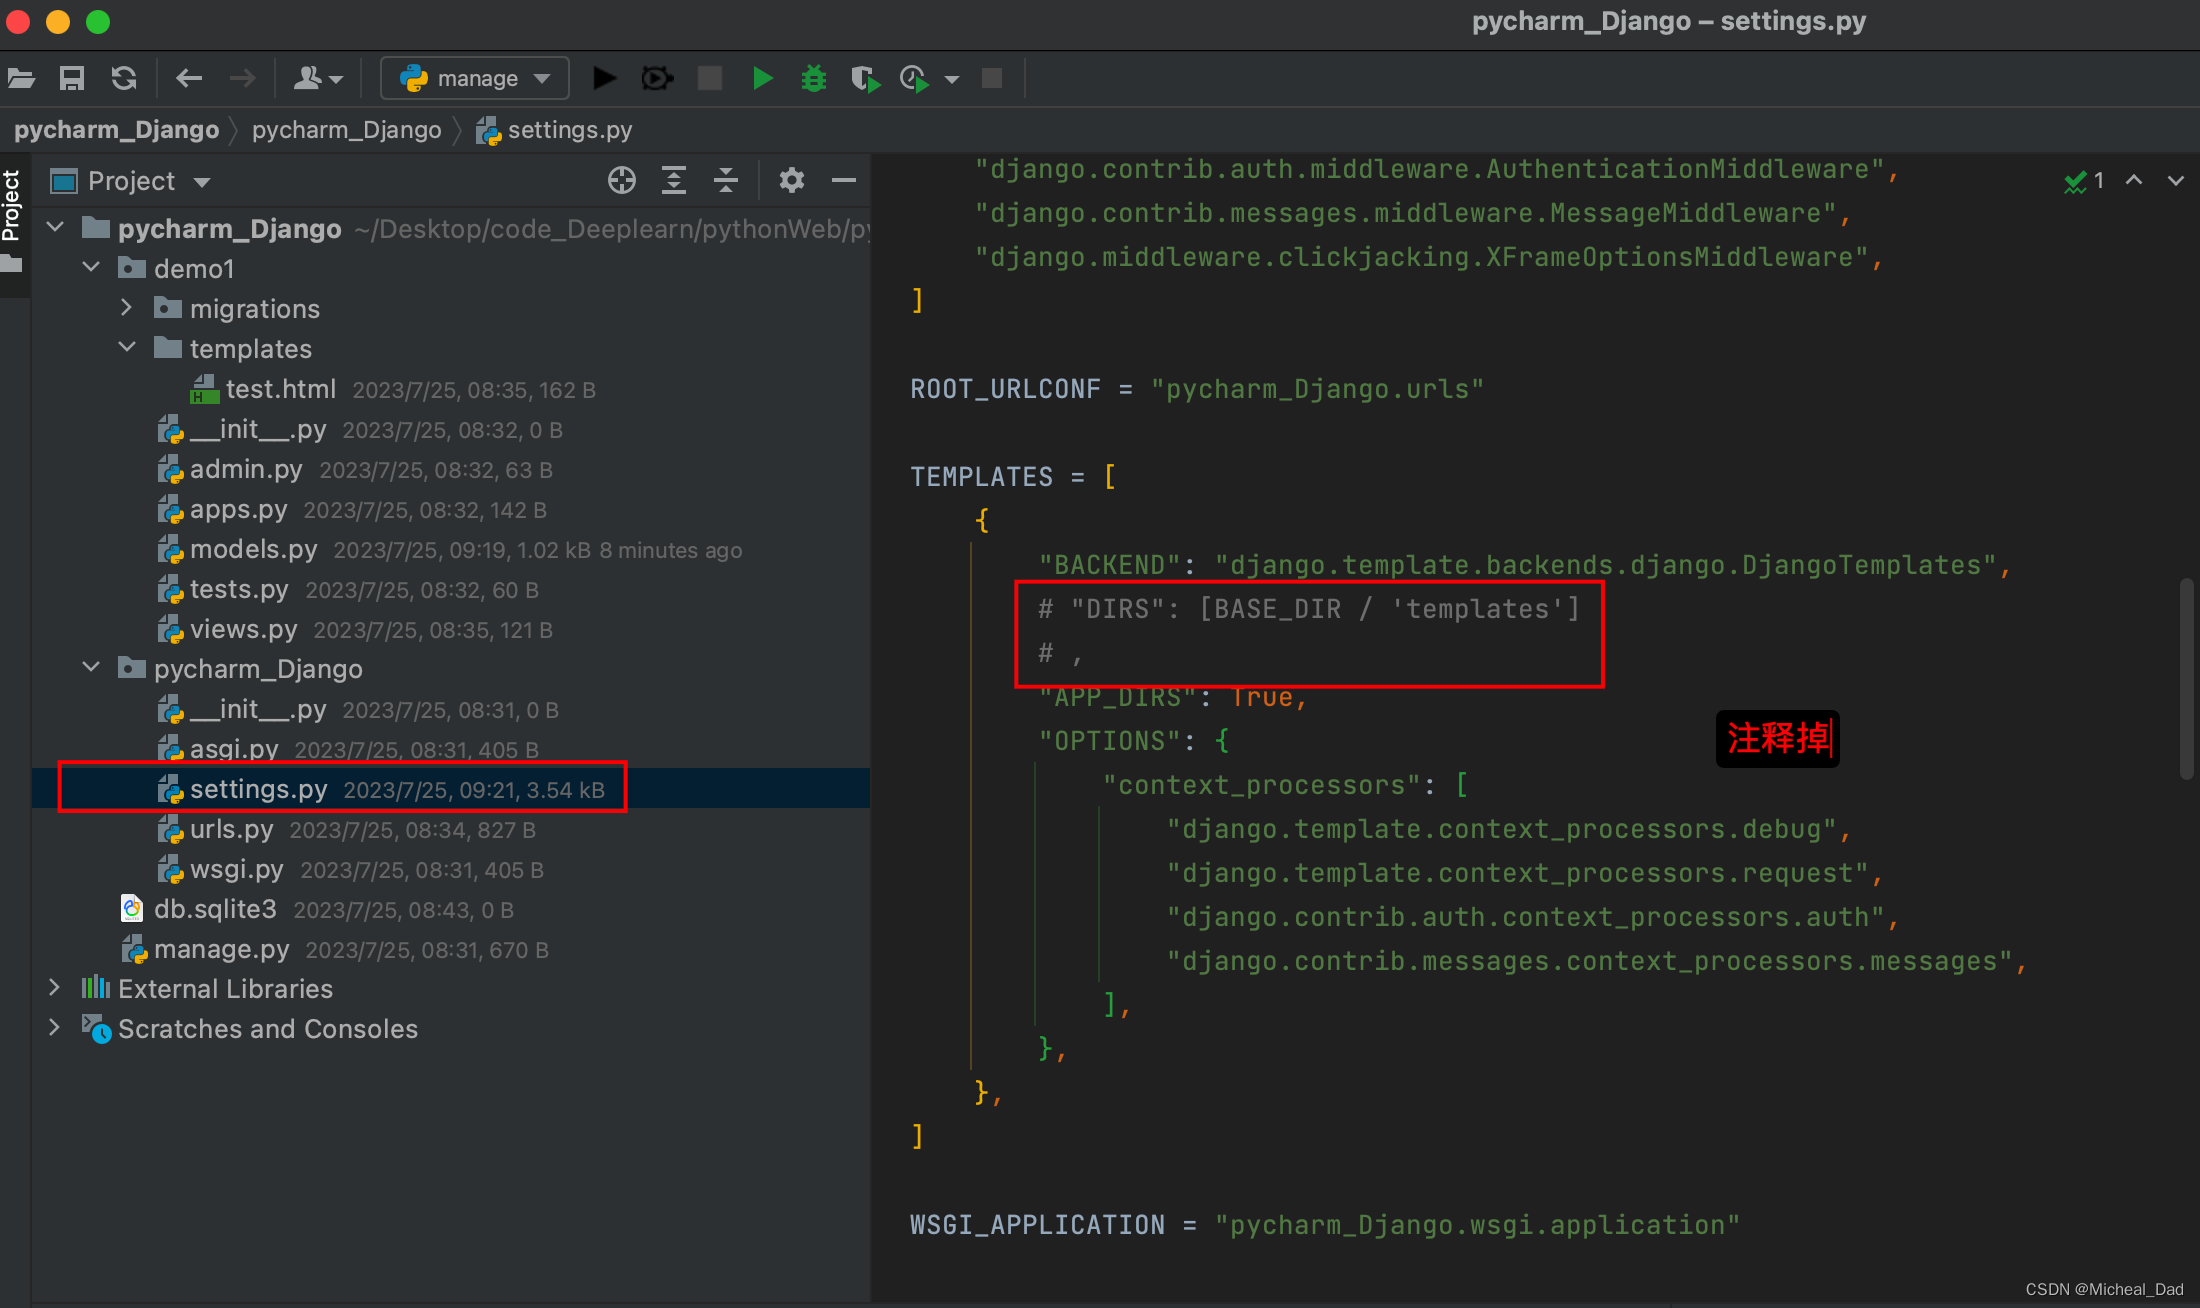
Task: Click the Back navigation arrow
Action: [188, 78]
